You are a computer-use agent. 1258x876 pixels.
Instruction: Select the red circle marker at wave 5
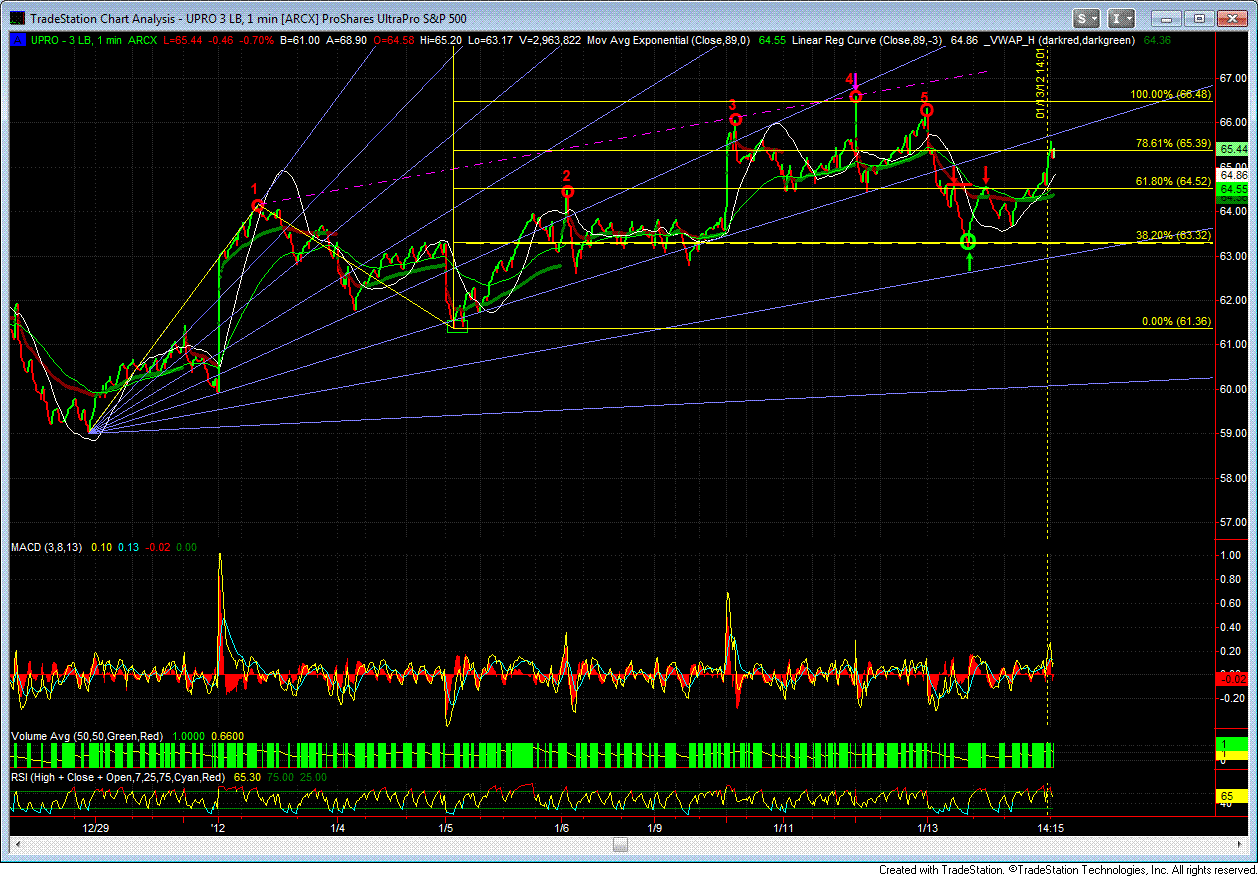tap(927, 110)
